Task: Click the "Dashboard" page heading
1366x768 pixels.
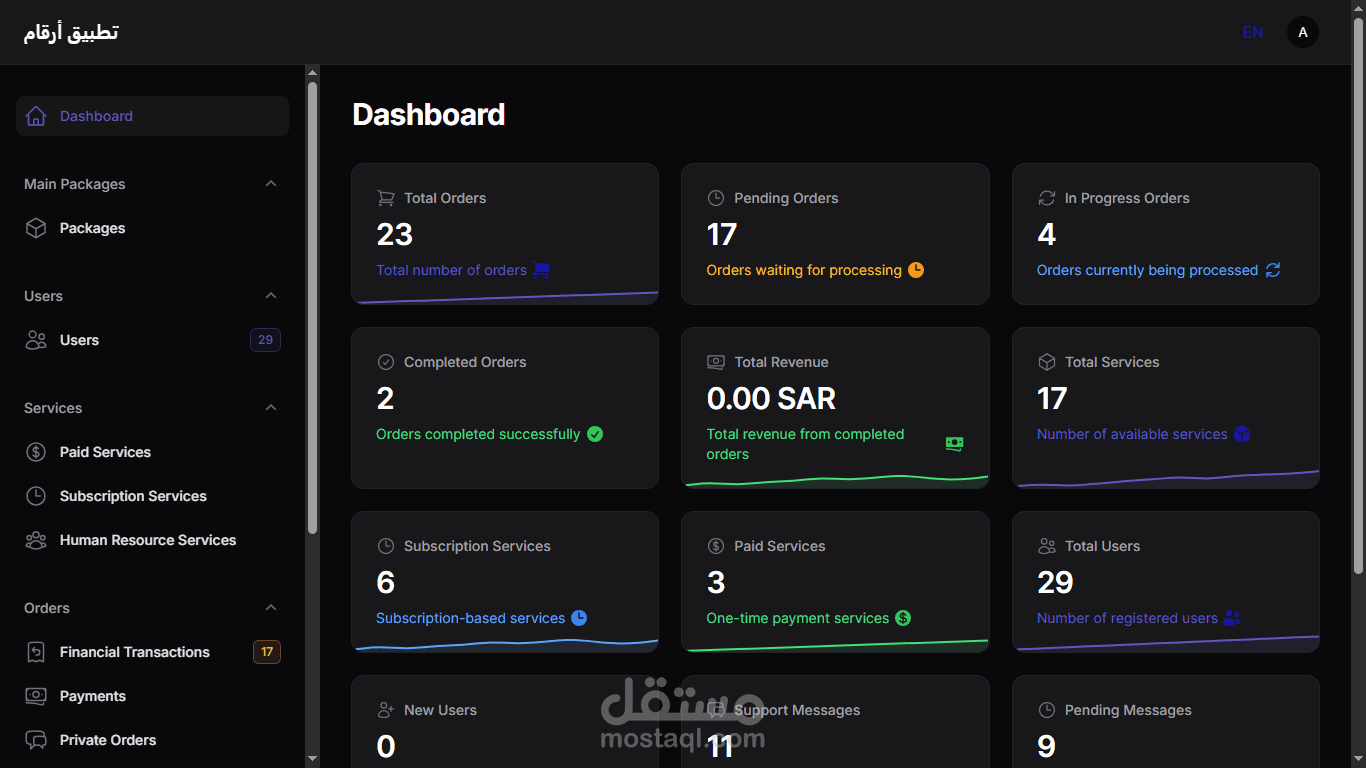Action: (x=429, y=114)
